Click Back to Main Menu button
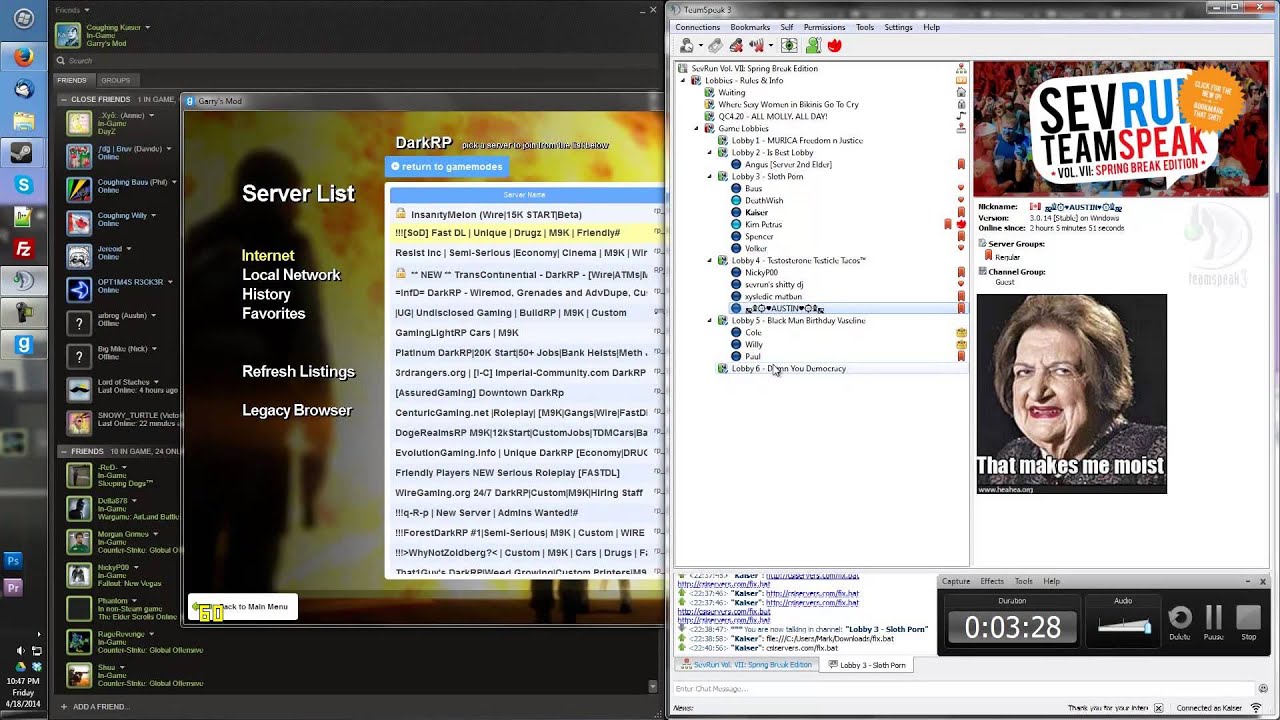Image resolution: width=1280 pixels, height=720 pixels. tap(243, 606)
